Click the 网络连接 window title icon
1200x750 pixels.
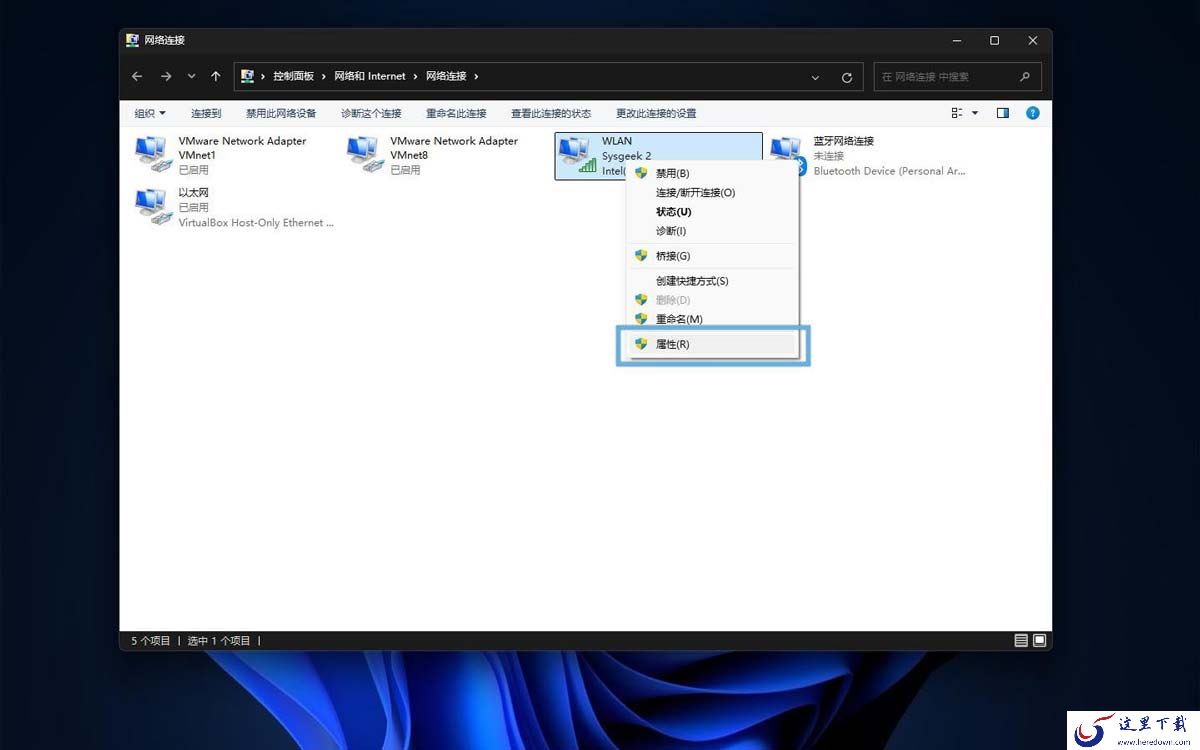tap(133, 40)
